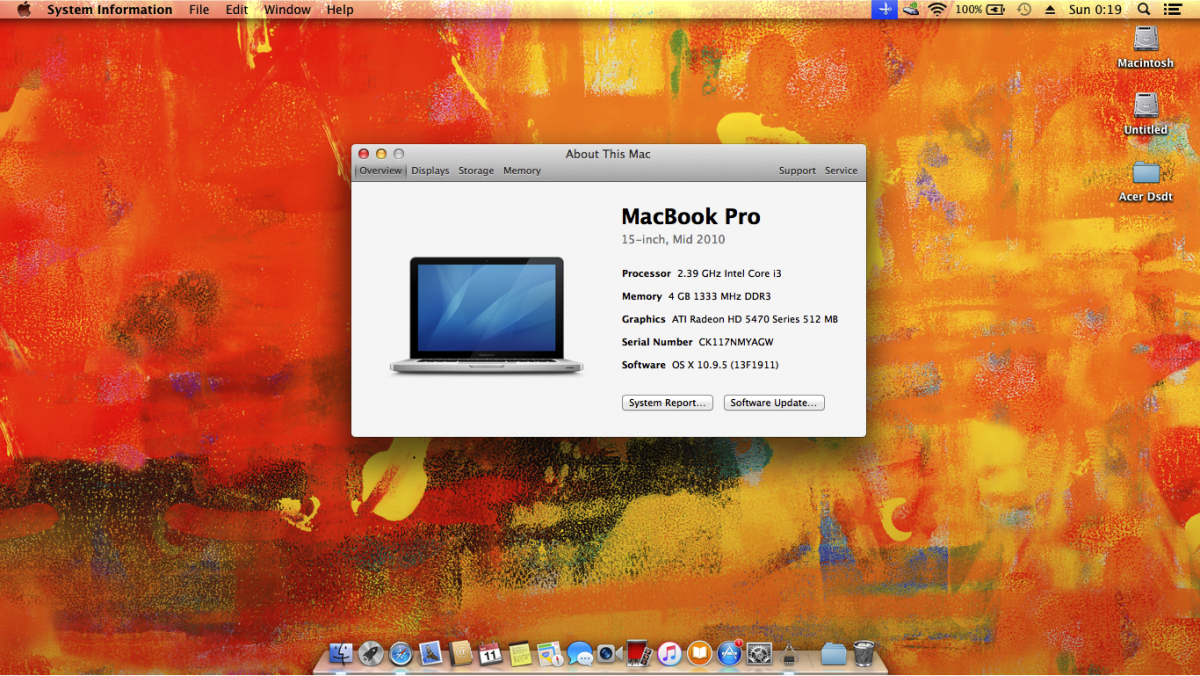Click the Wi-Fi status icon
1200x676 pixels.
point(937,9)
